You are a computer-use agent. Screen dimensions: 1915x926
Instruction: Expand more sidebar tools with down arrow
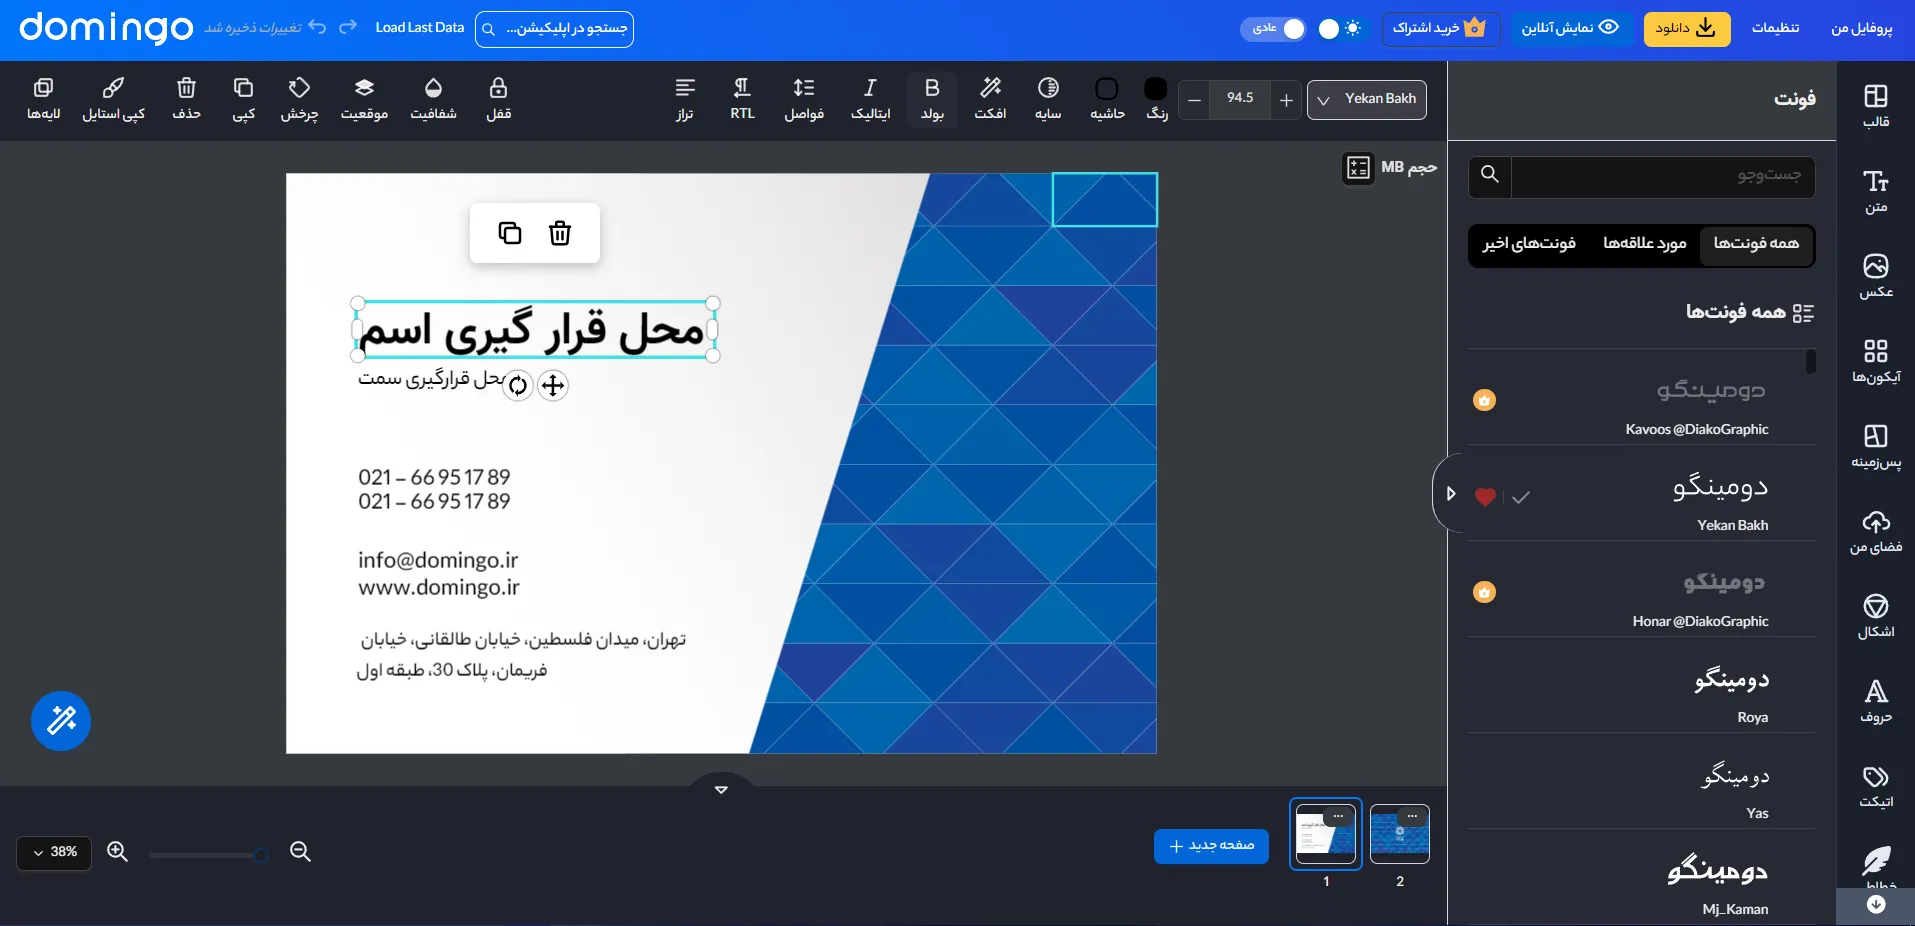click(x=1876, y=905)
